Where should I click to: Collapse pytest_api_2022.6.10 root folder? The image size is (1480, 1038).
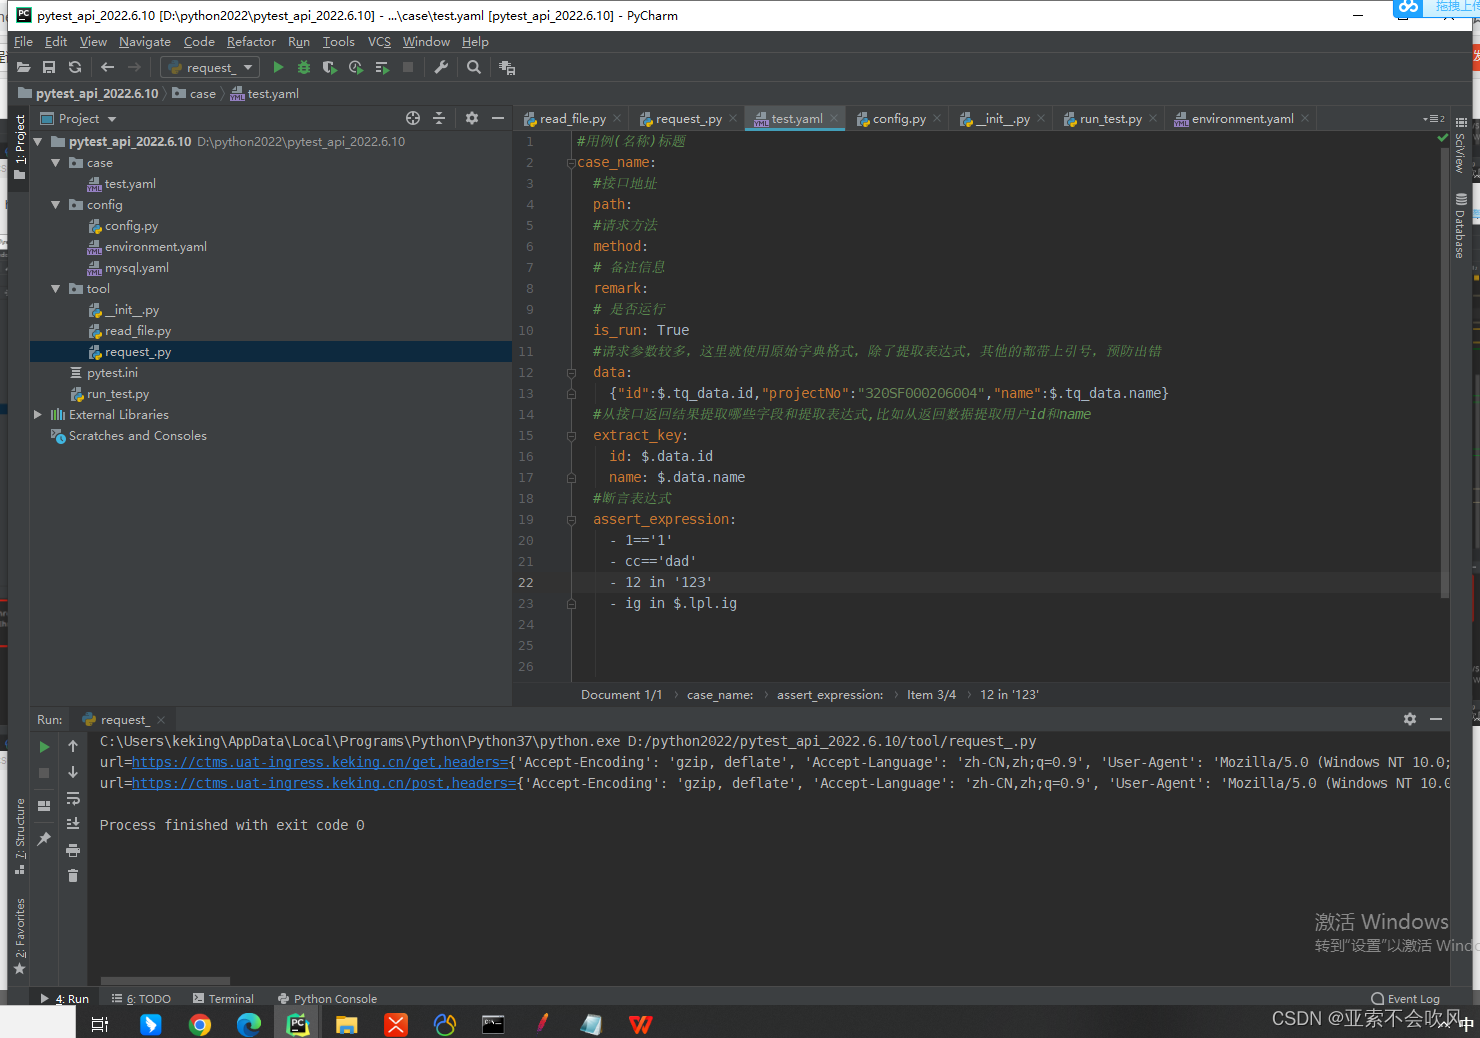pyautogui.click(x=38, y=142)
